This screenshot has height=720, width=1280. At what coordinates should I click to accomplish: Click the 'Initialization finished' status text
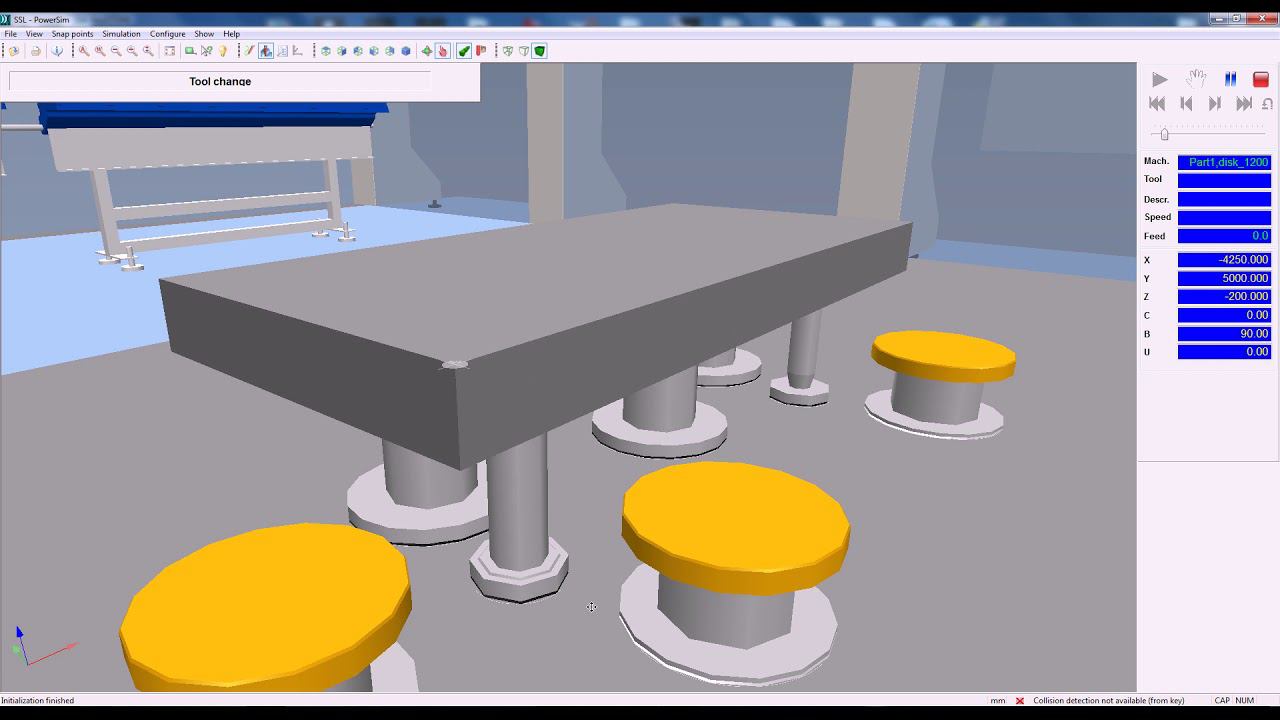click(38, 701)
